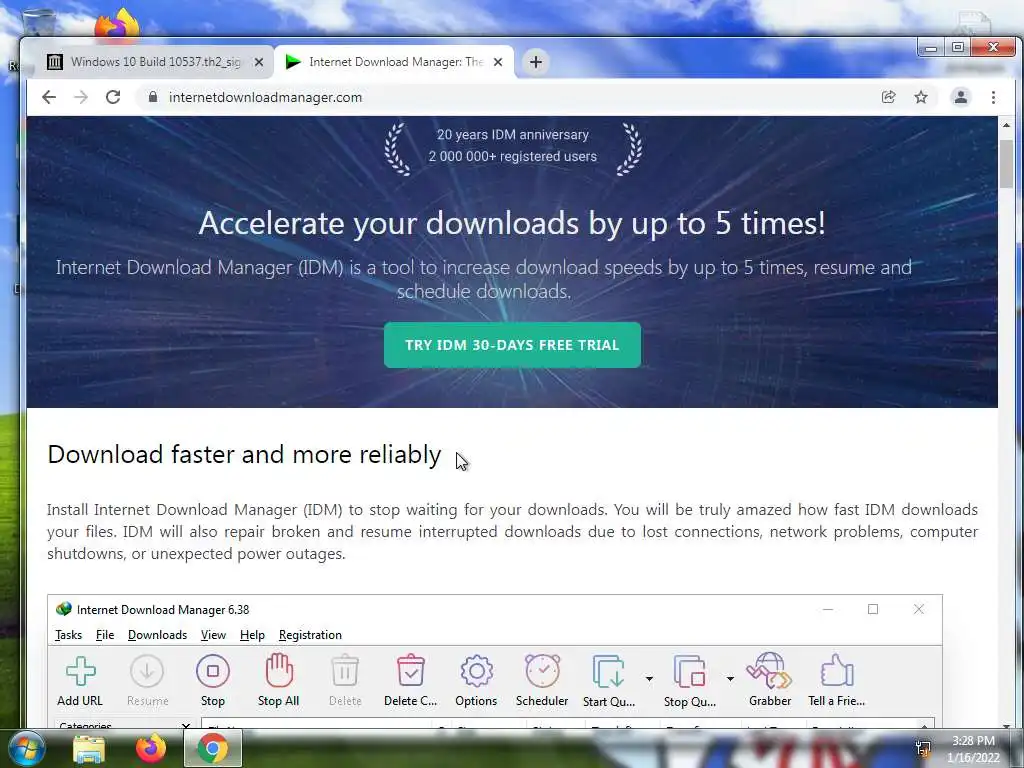Share this page via the share icon
1024x768 pixels.
click(x=888, y=97)
